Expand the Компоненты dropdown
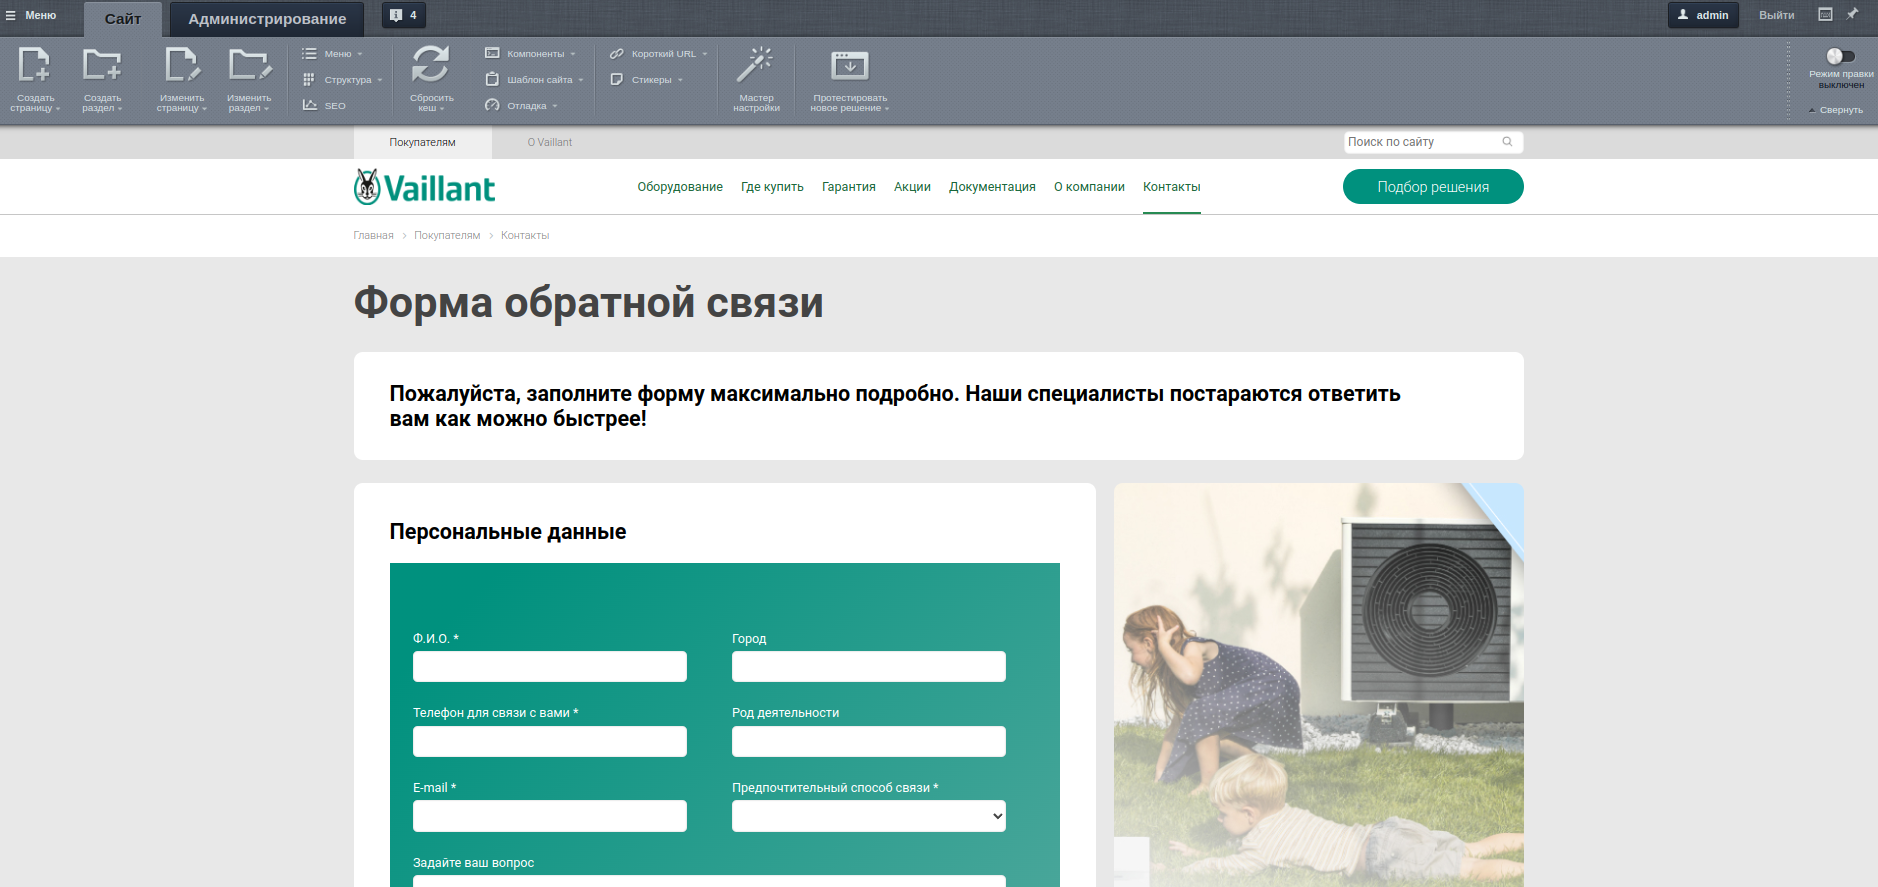The height and width of the screenshot is (887, 1878). coord(530,54)
